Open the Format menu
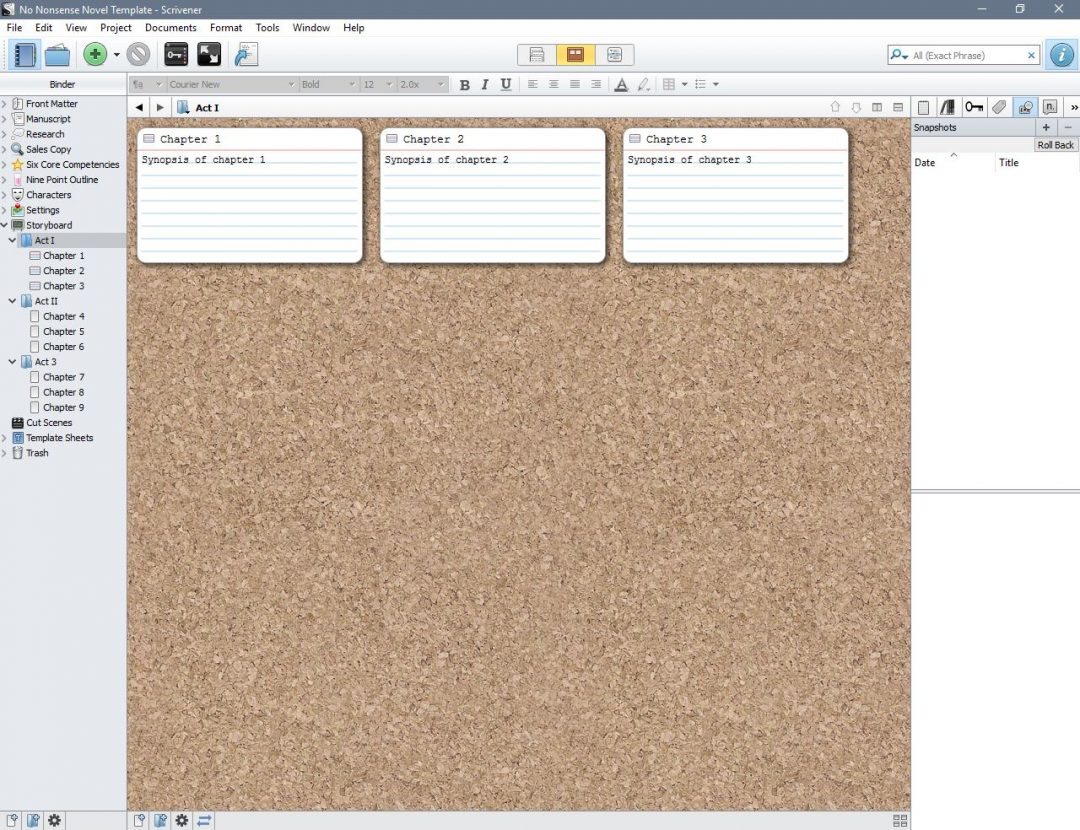The image size is (1080, 830). pos(226,28)
